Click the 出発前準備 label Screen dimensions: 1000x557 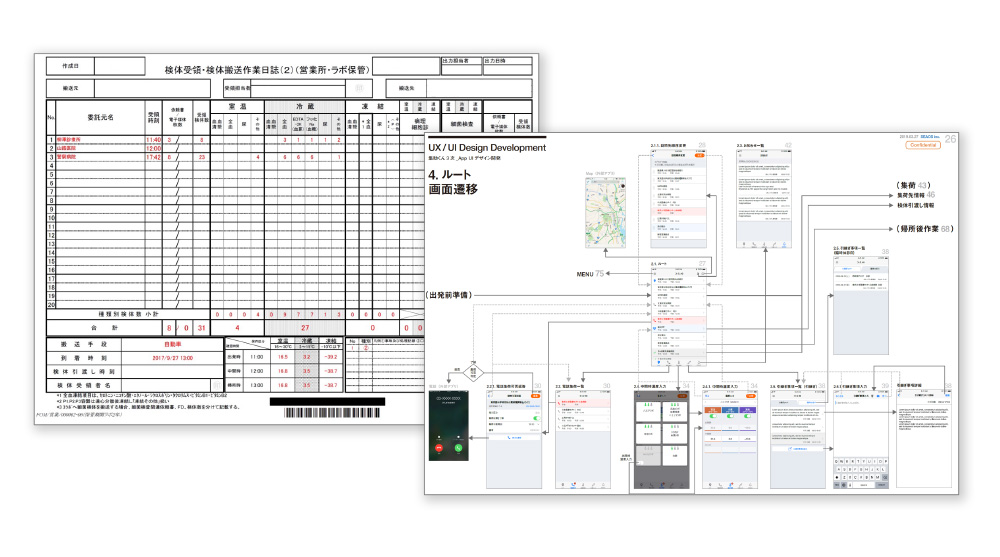point(450,296)
